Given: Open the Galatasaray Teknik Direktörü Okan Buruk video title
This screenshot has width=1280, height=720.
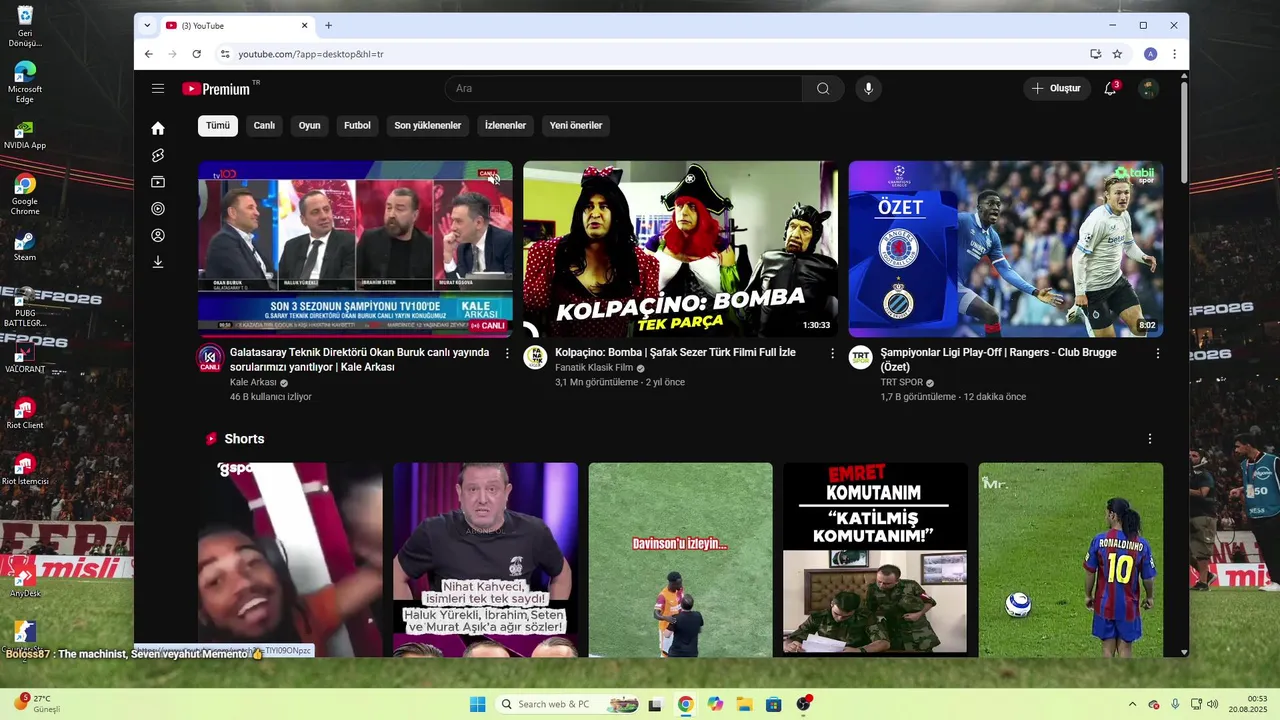Looking at the screenshot, I should click(359, 360).
